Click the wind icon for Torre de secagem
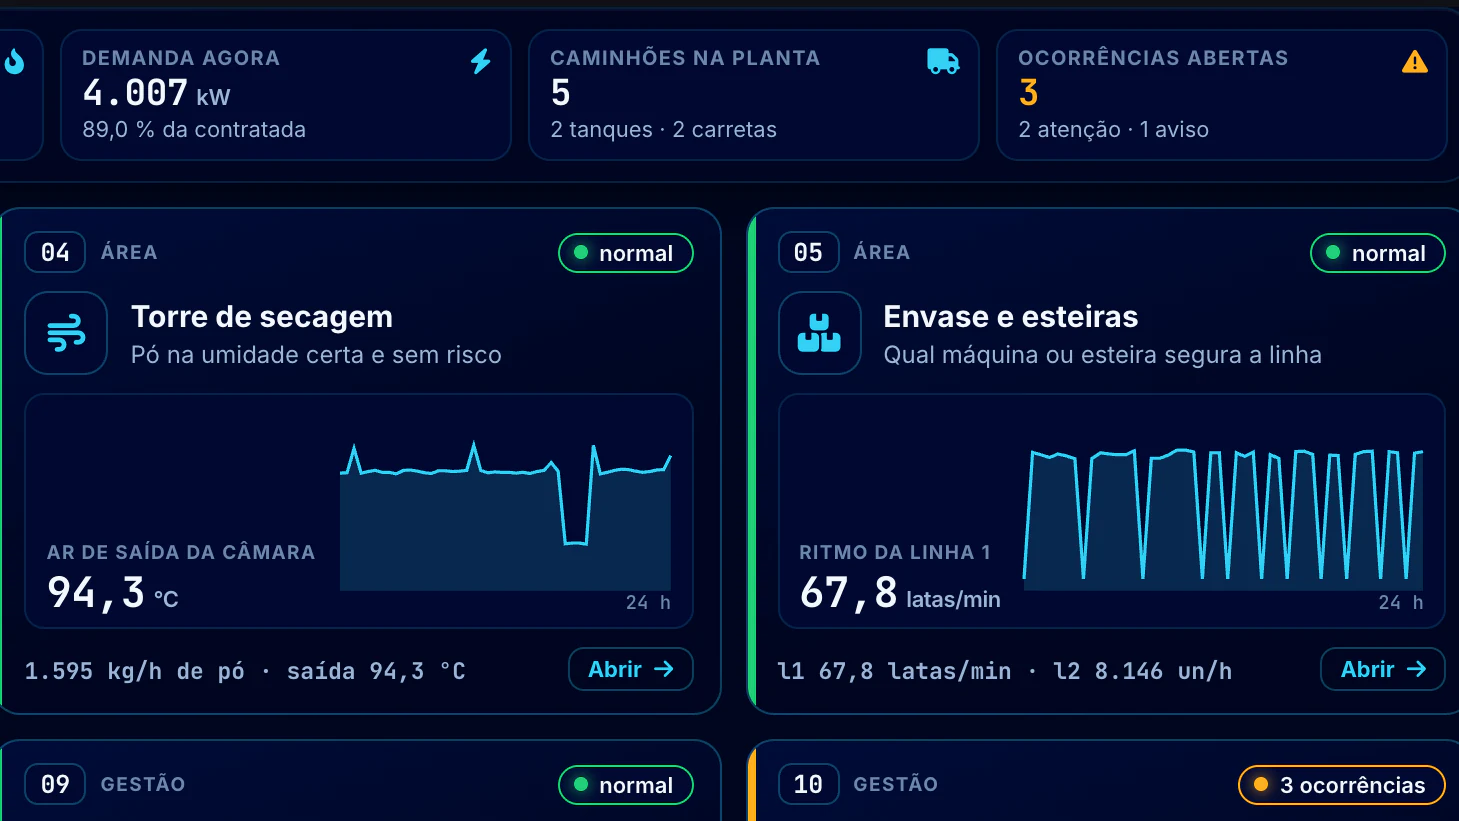The width and height of the screenshot is (1459, 821). coord(66,333)
